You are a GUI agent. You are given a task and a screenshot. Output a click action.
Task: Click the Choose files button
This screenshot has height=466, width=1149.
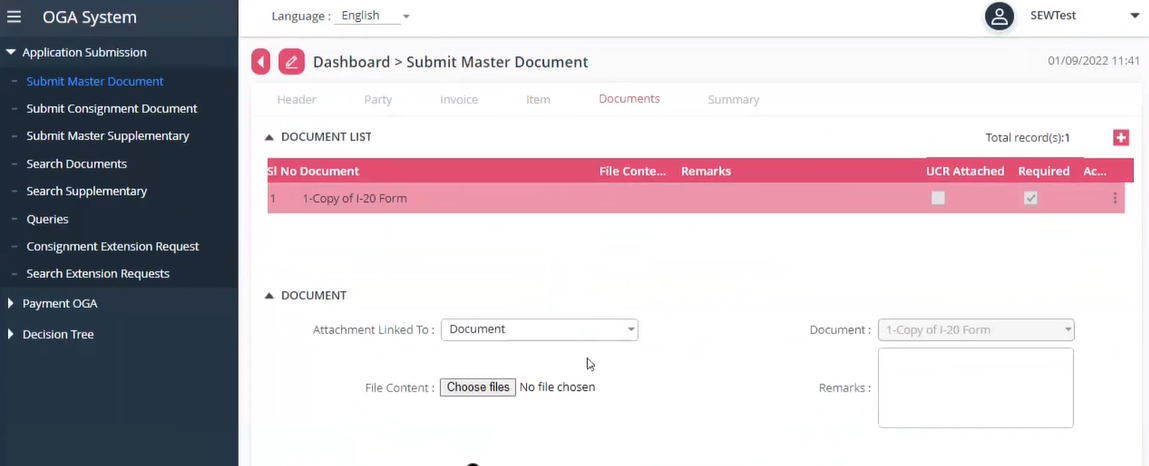478,387
